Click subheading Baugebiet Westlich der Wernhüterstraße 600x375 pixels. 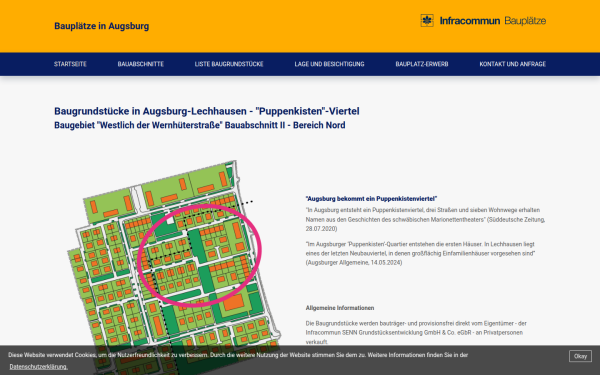200,125
